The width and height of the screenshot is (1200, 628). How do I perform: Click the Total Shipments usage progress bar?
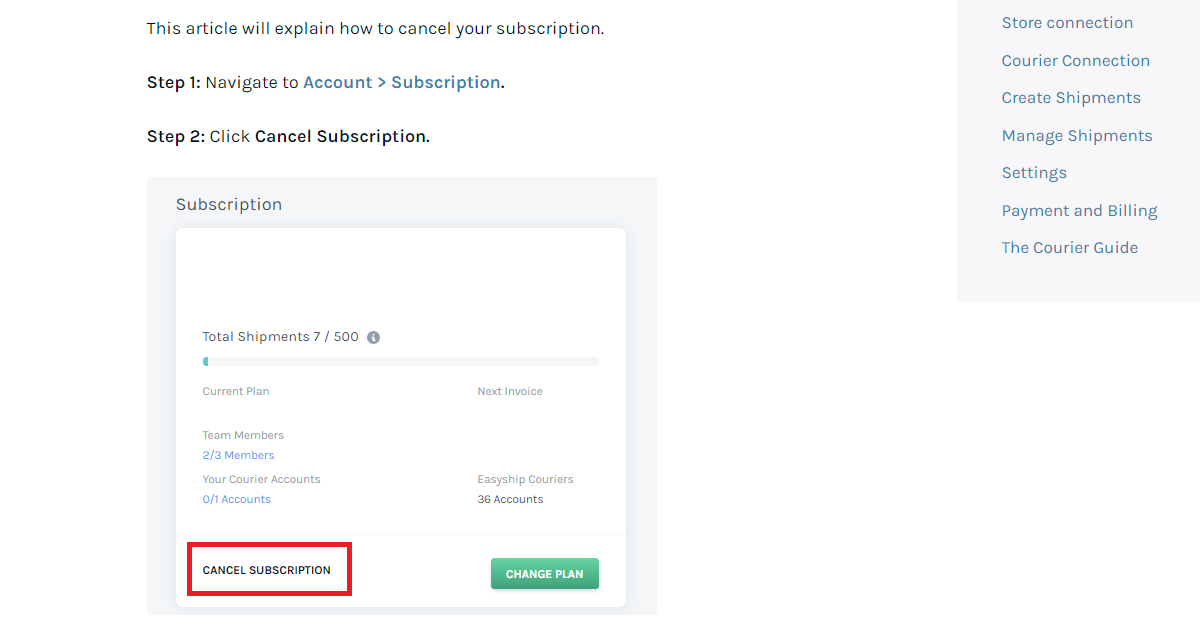tap(400, 361)
